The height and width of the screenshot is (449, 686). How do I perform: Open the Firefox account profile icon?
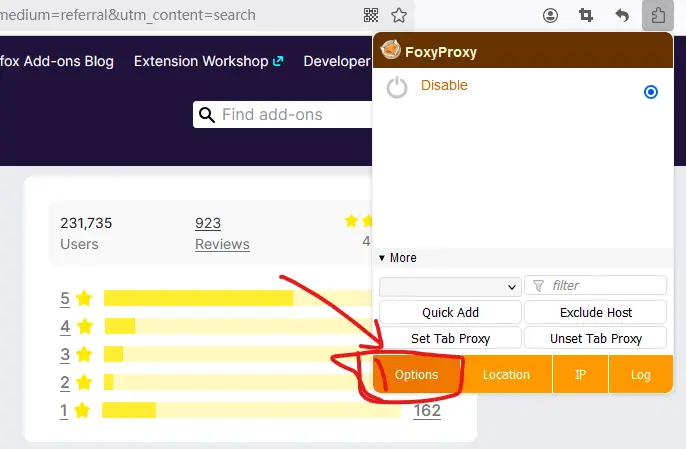click(x=550, y=15)
